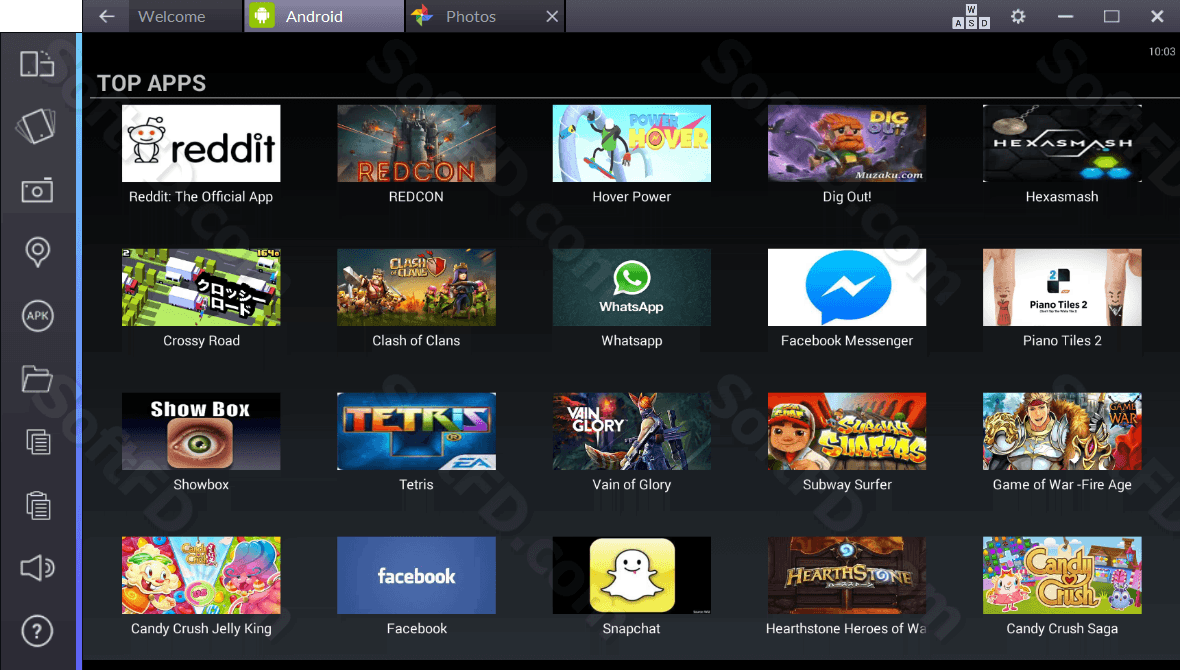This screenshot has height=670, width=1180.
Task: Click the "Tetris" caption below its thumbnail
Action: [416, 484]
